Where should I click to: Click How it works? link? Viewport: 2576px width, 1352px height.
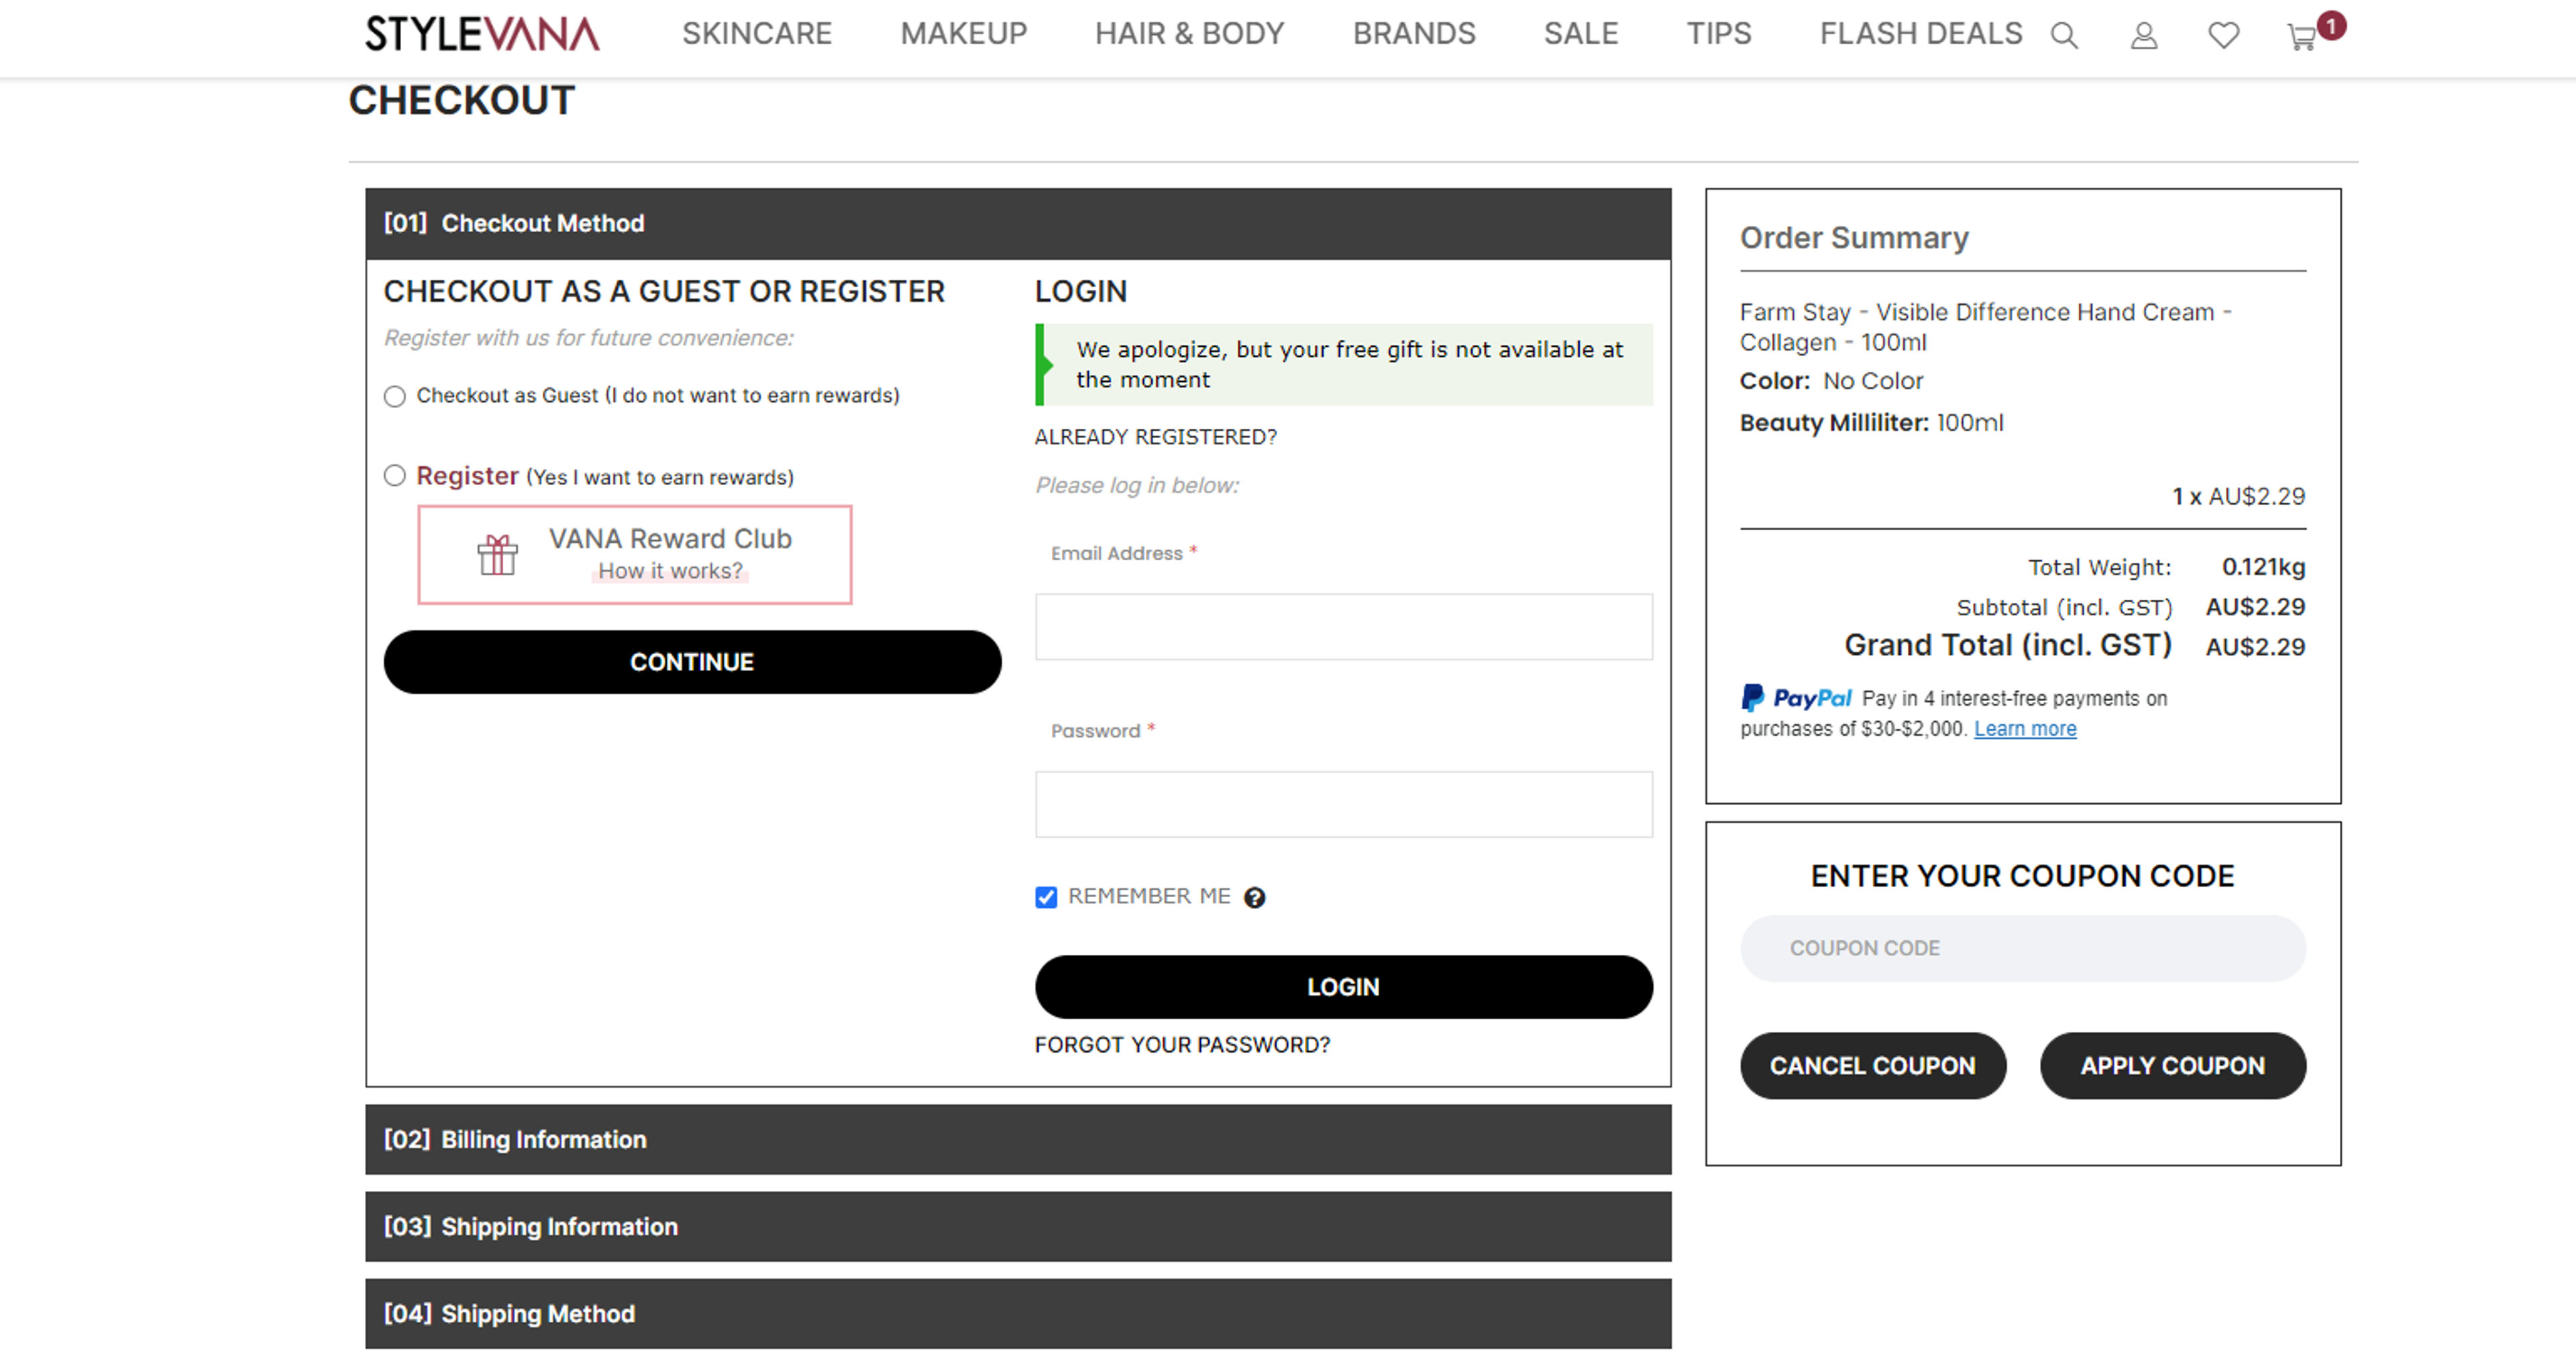[670, 571]
